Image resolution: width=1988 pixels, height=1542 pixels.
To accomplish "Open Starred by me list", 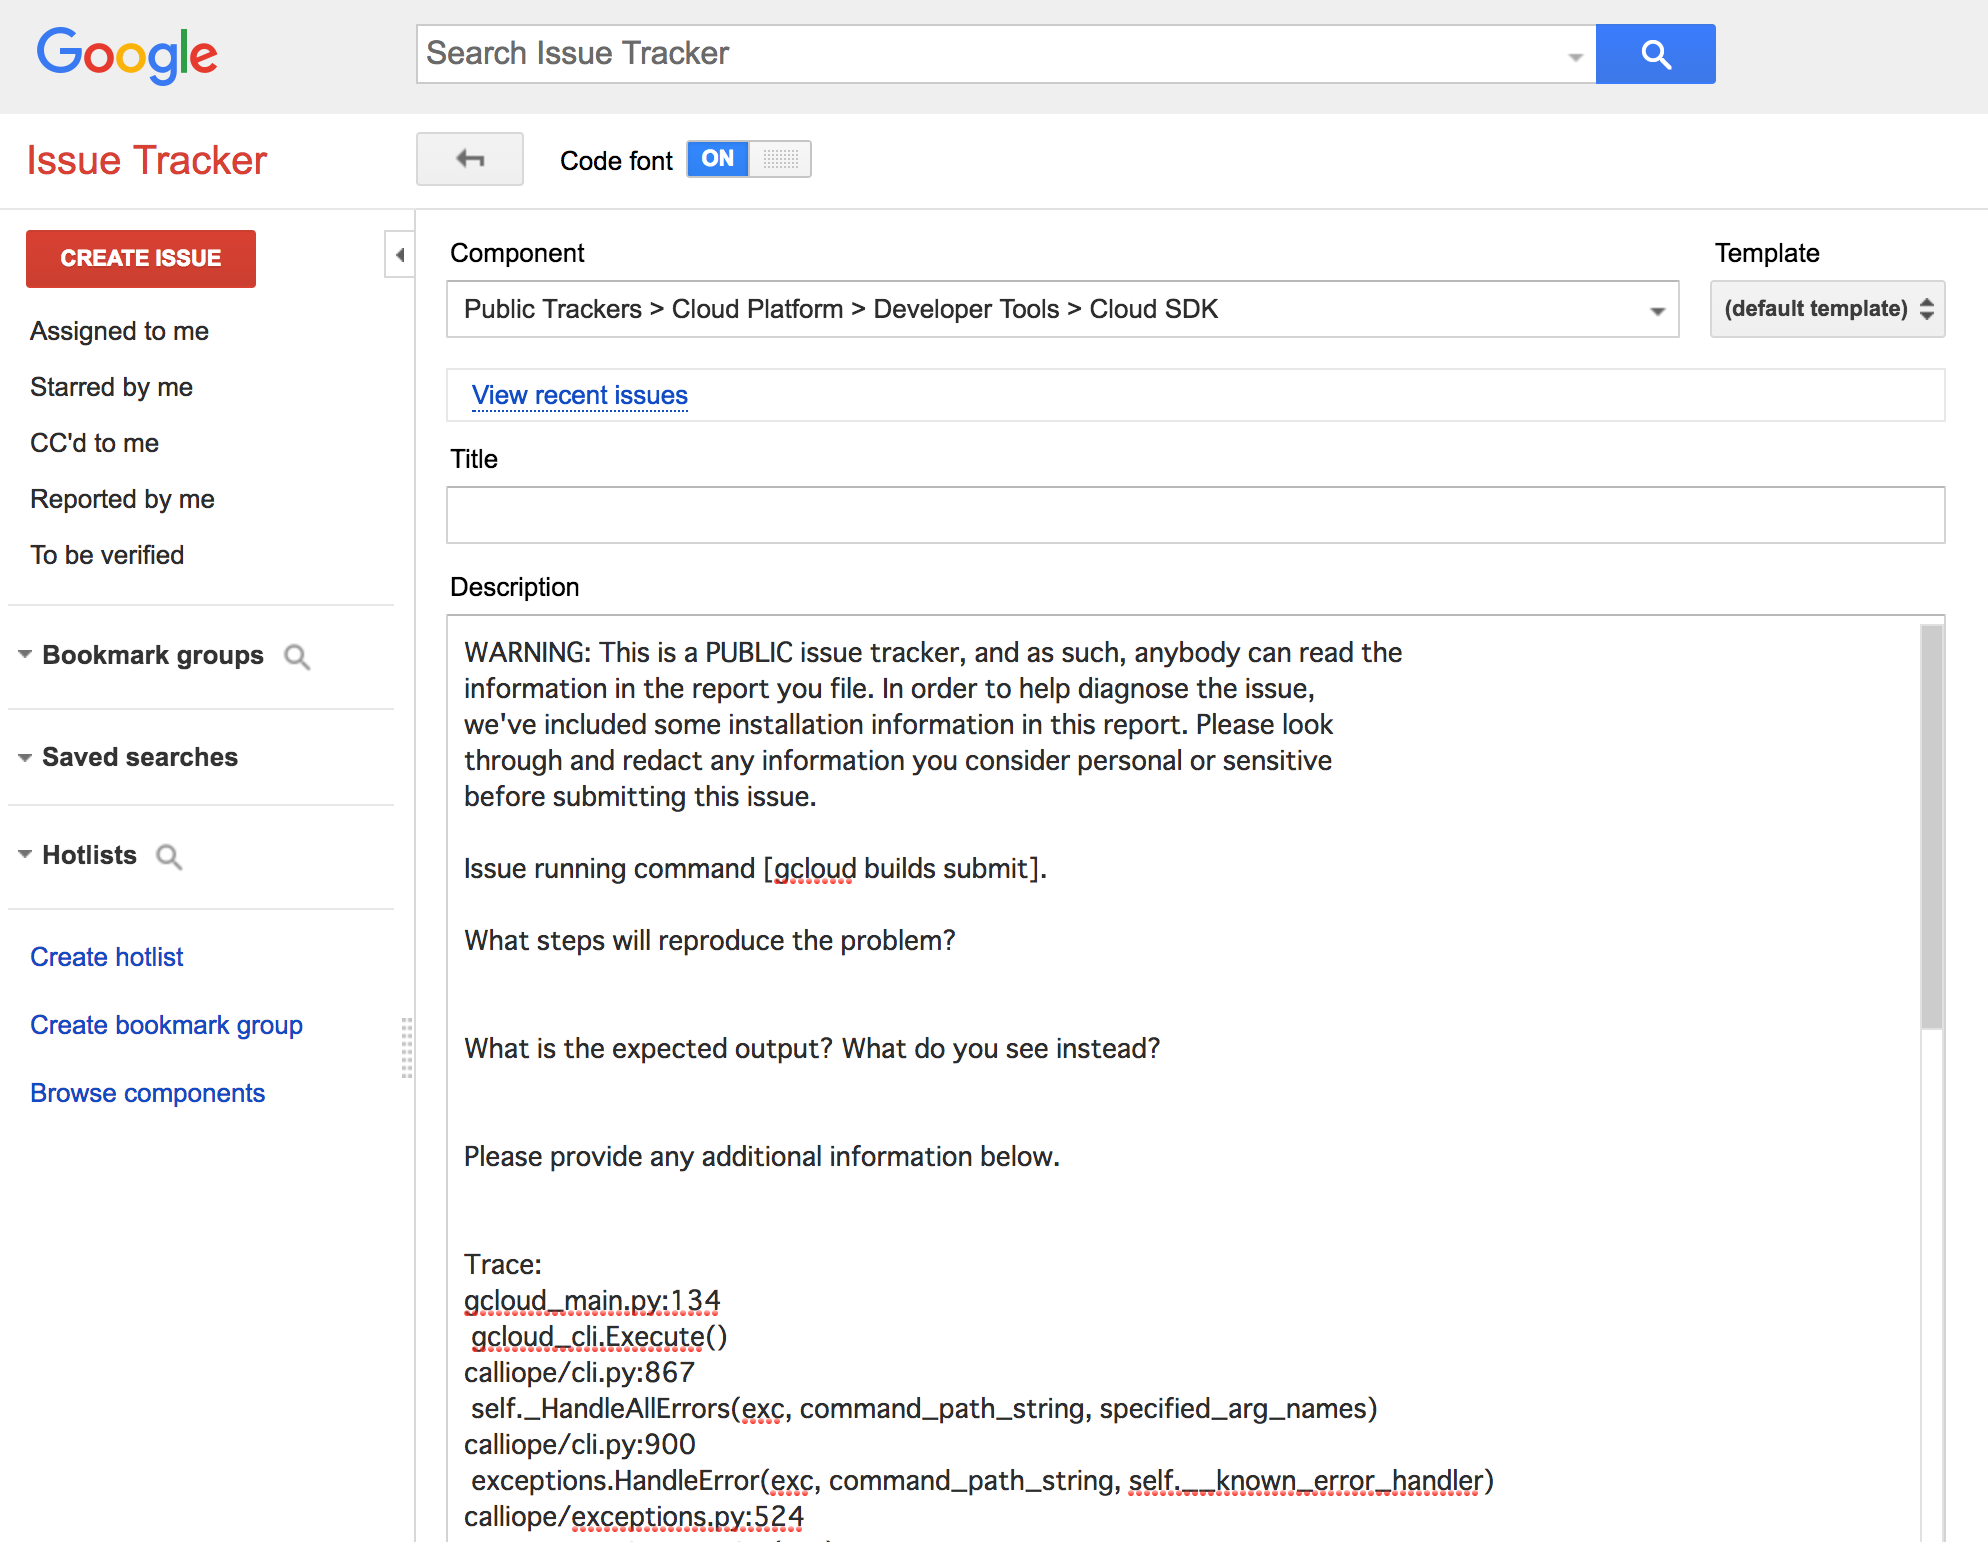I will [x=112, y=387].
